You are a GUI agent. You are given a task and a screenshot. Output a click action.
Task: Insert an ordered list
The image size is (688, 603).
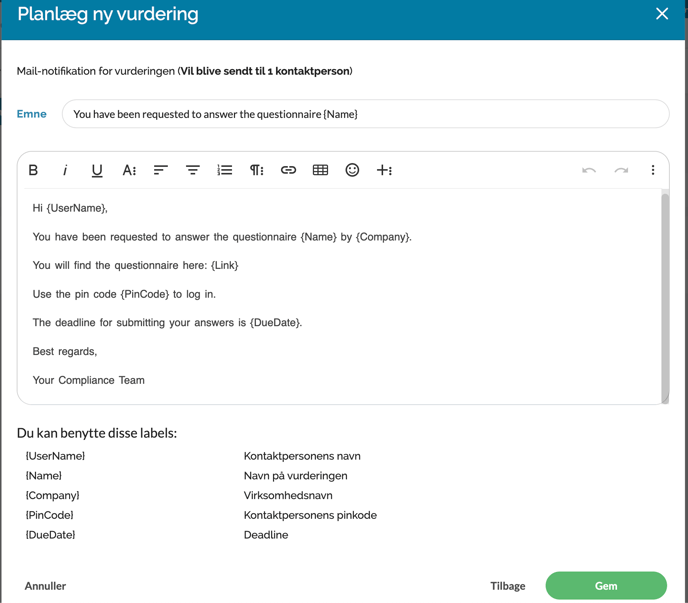pos(225,170)
